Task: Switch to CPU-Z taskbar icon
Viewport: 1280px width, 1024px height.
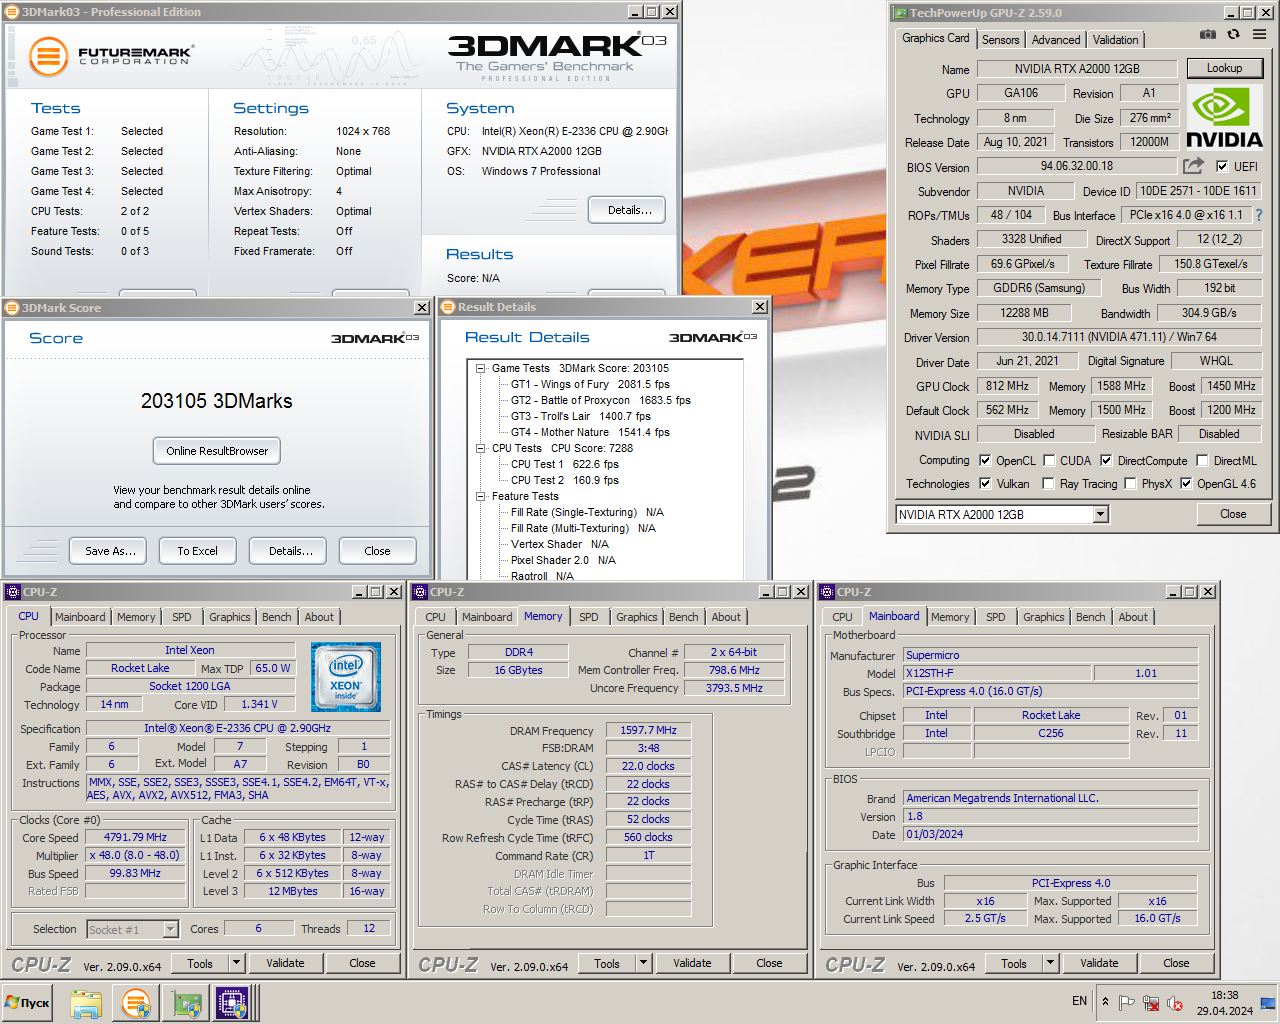Action: [x=233, y=1003]
